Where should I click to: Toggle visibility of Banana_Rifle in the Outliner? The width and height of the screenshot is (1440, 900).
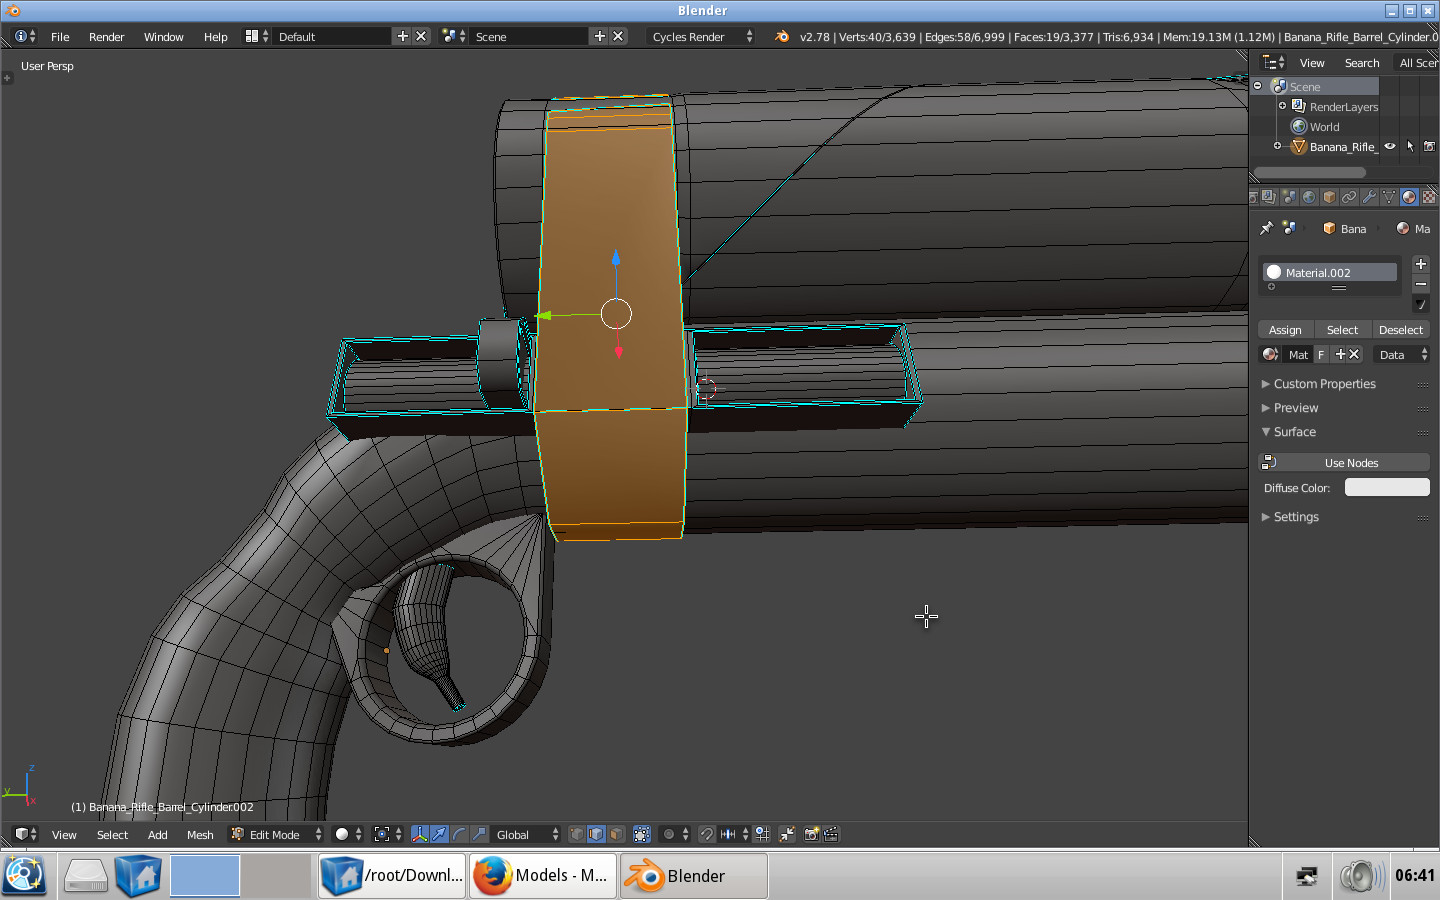point(1390,146)
